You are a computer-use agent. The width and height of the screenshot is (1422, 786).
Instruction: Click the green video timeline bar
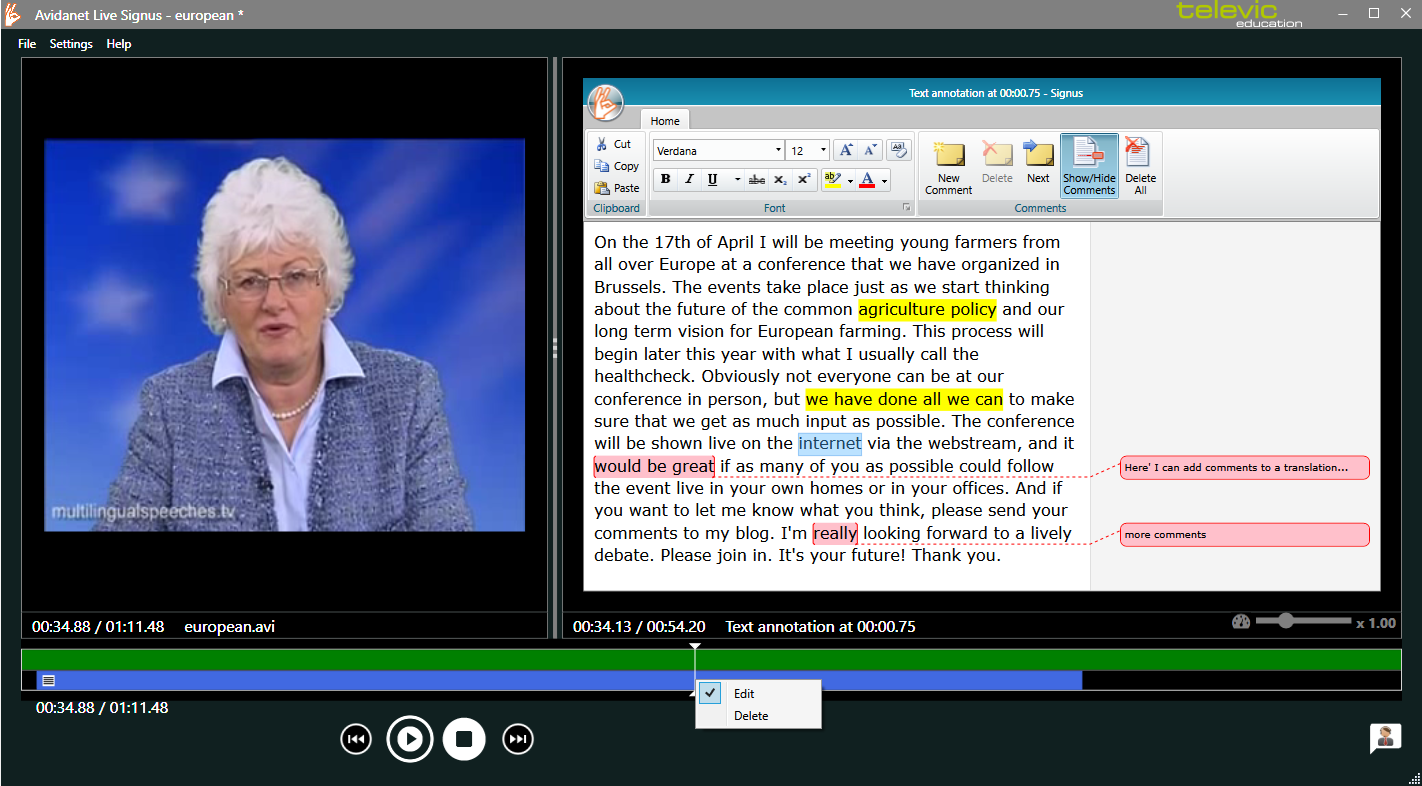point(711,660)
